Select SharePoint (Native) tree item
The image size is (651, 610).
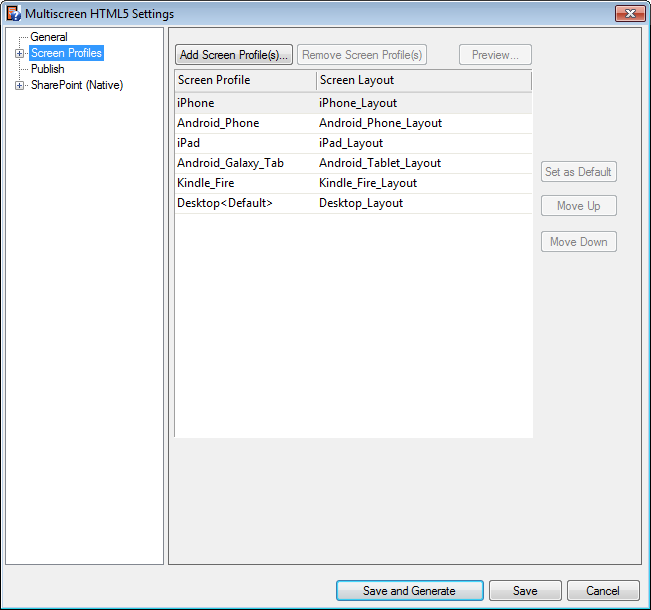pyautogui.click(x=77, y=85)
